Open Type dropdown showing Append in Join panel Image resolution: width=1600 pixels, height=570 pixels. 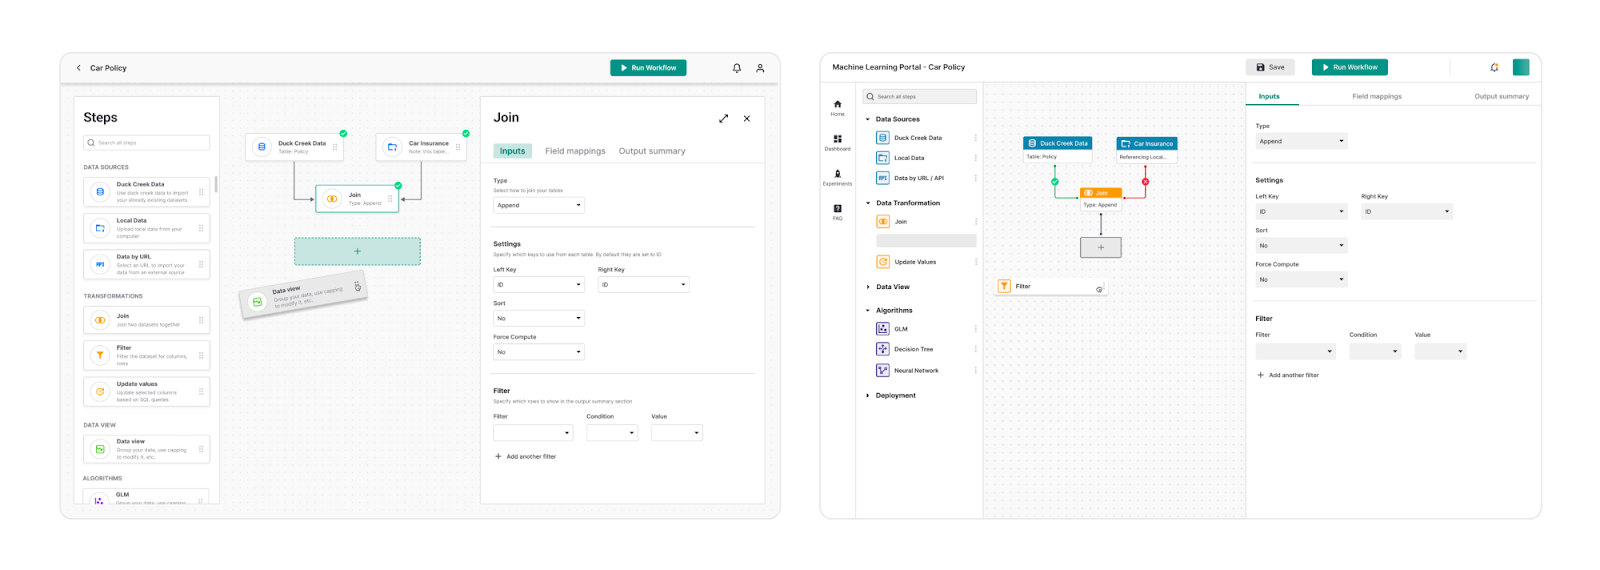pyautogui.click(x=539, y=205)
